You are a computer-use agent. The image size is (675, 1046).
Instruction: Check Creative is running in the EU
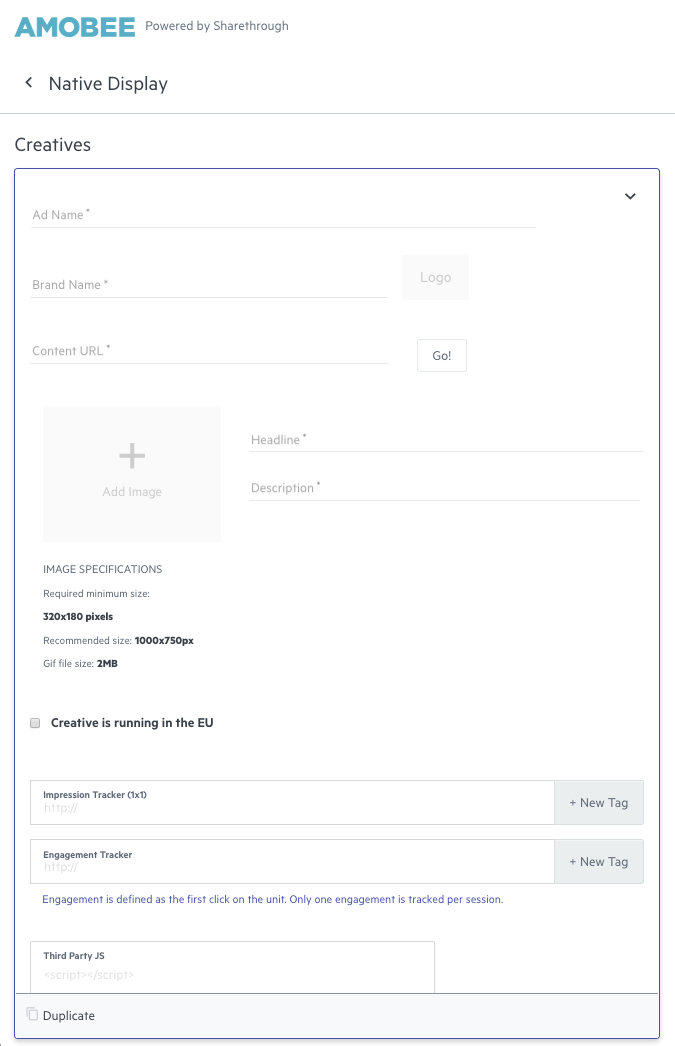35,723
